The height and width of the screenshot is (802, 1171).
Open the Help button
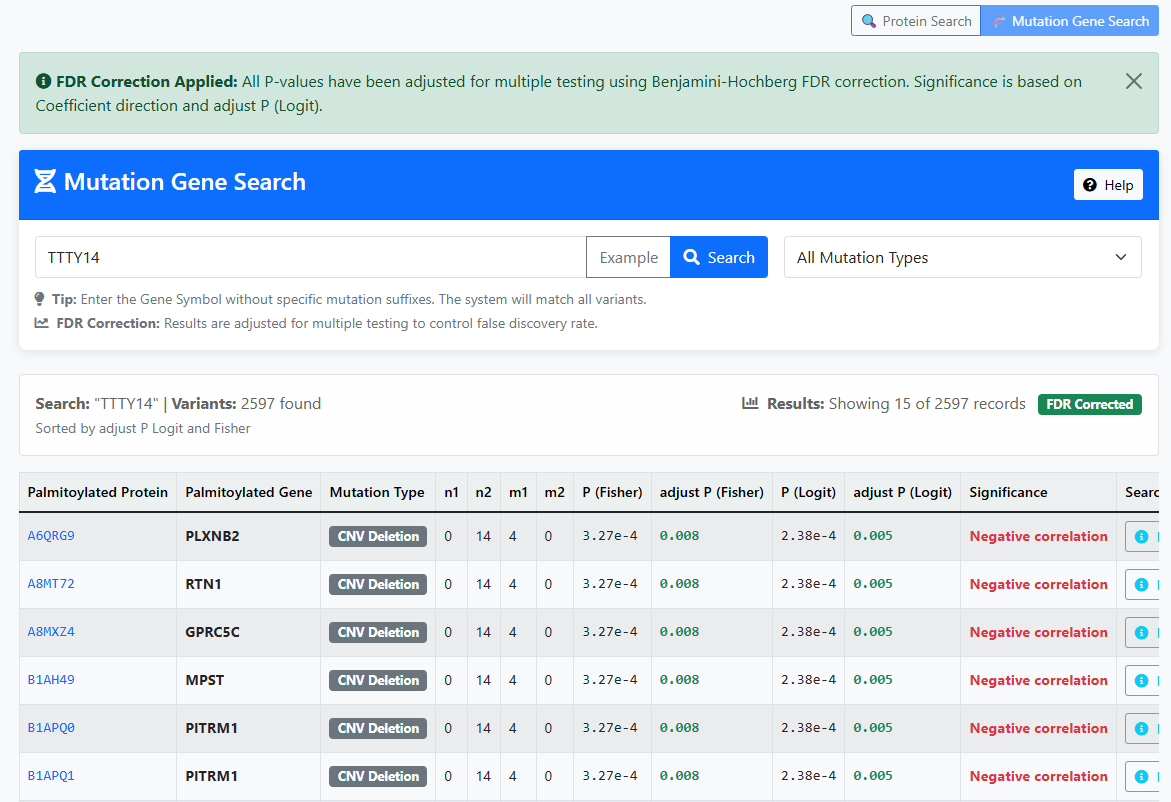pos(1108,184)
